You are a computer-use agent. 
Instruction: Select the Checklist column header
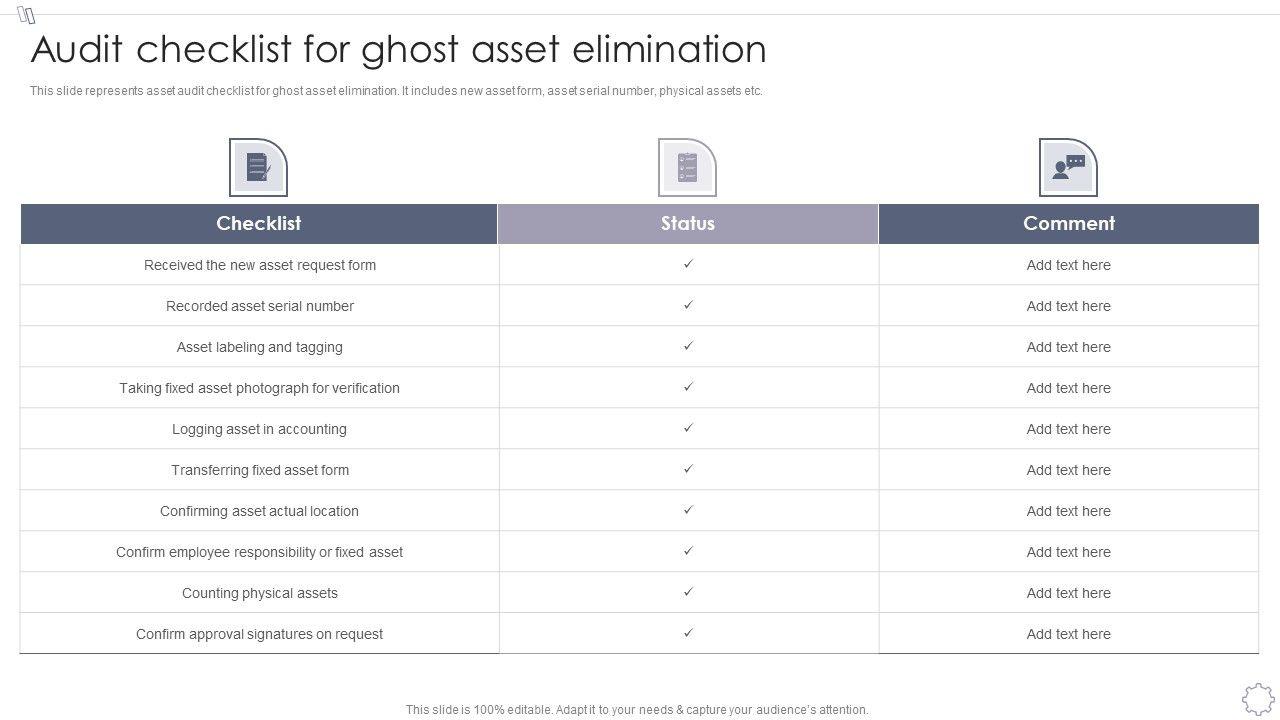[x=259, y=223]
